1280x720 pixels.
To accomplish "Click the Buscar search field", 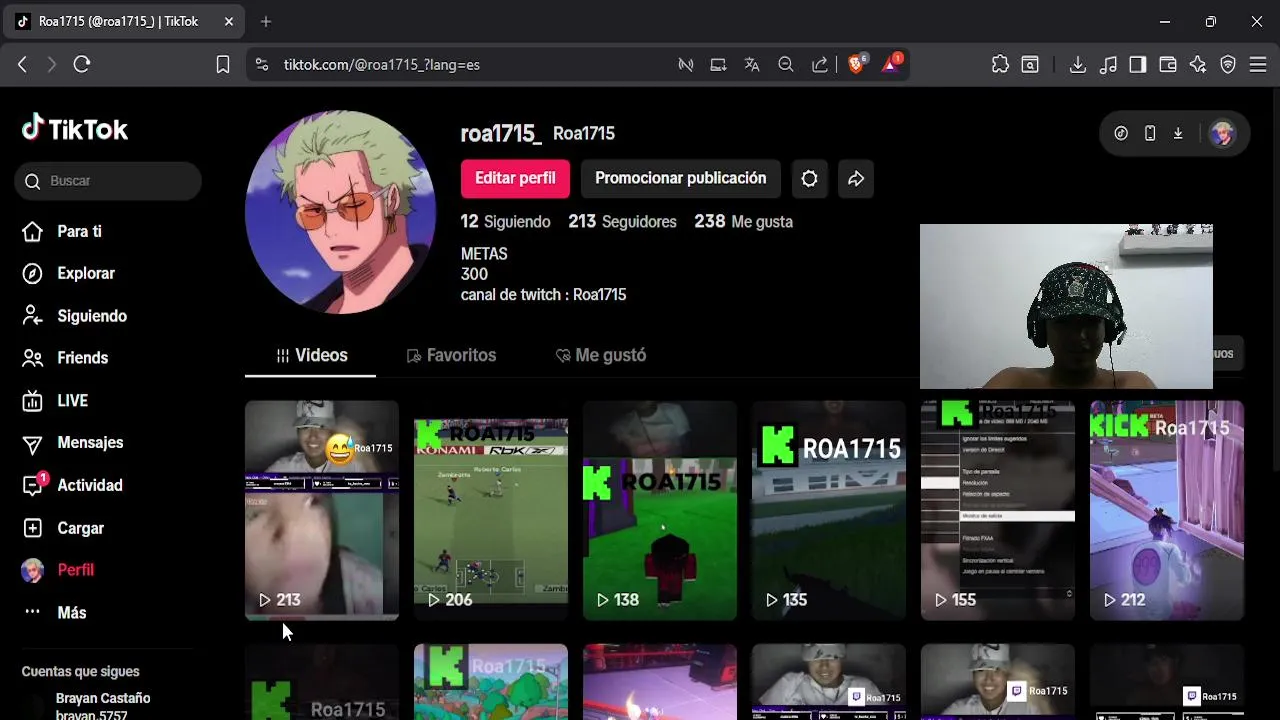I will coord(108,181).
